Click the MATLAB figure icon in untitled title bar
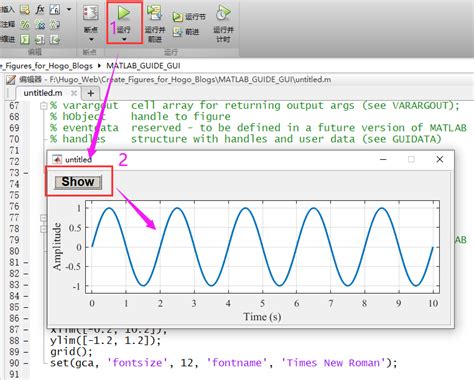This screenshot has width=474, height=380. [57, 159]
